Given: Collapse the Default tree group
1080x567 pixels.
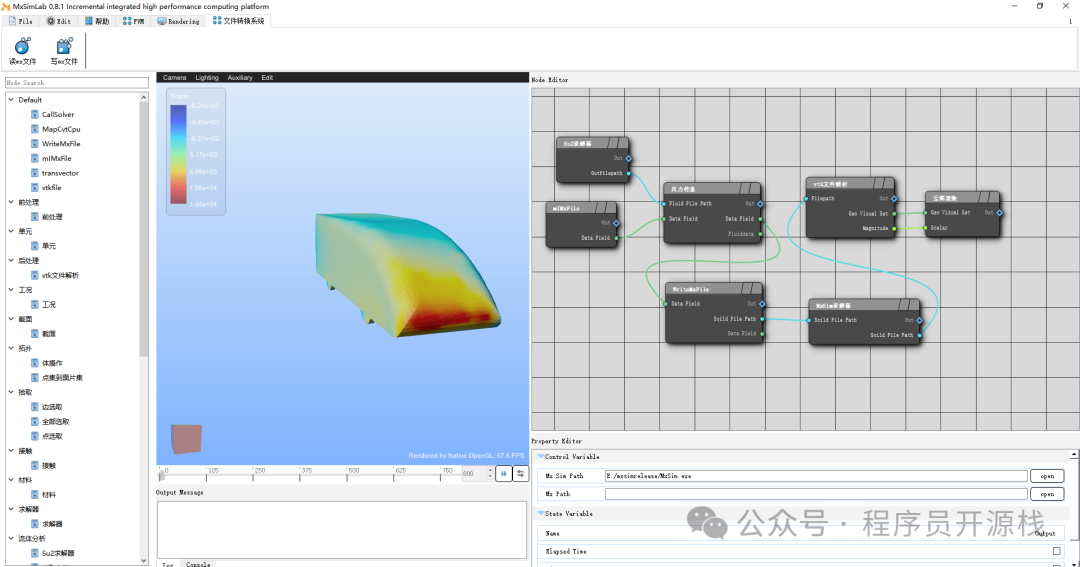Looking at the screenshot, I should pos(11,100).
